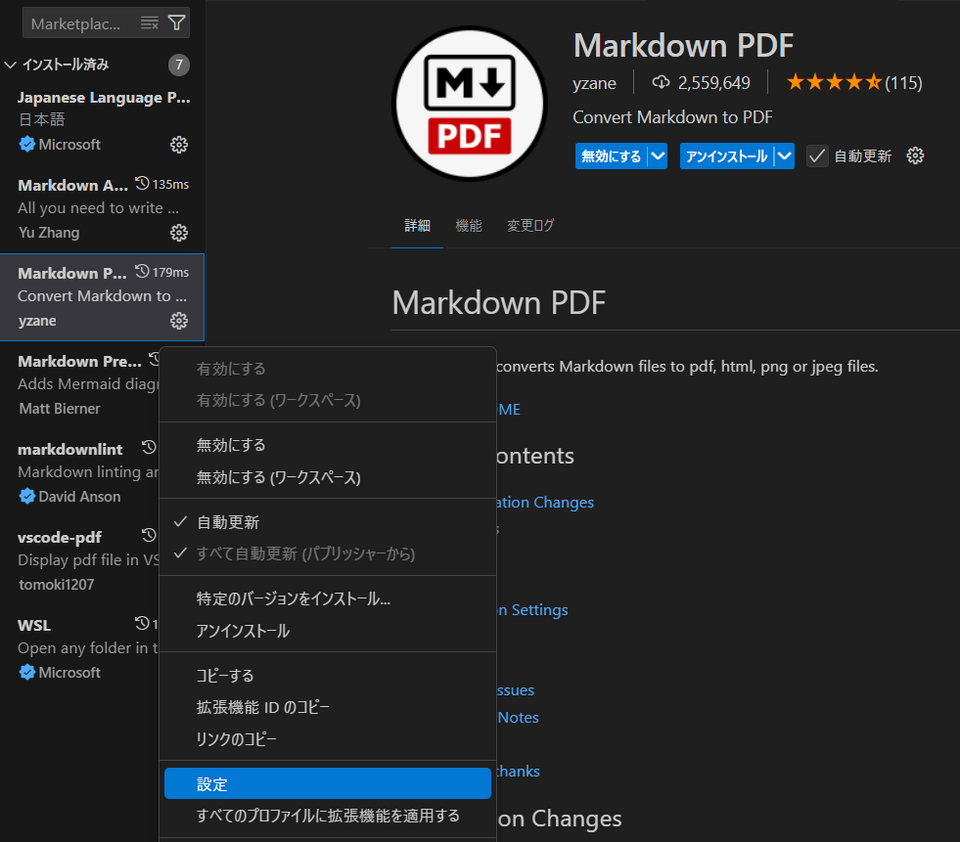The width and height of the screenshot is (960, 842).
Task: Open gear menu for Japanese Language Pack
Action: point(179,145)
